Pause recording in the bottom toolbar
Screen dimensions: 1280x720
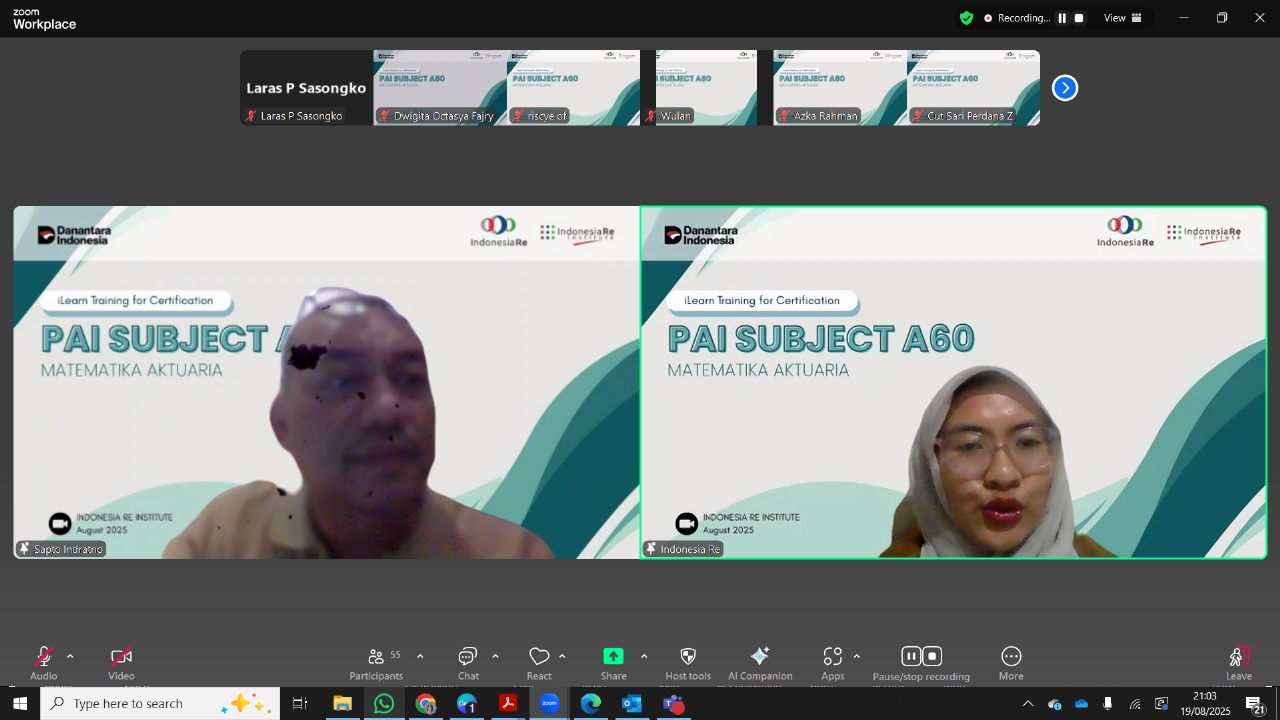click(x=911, y=657)
